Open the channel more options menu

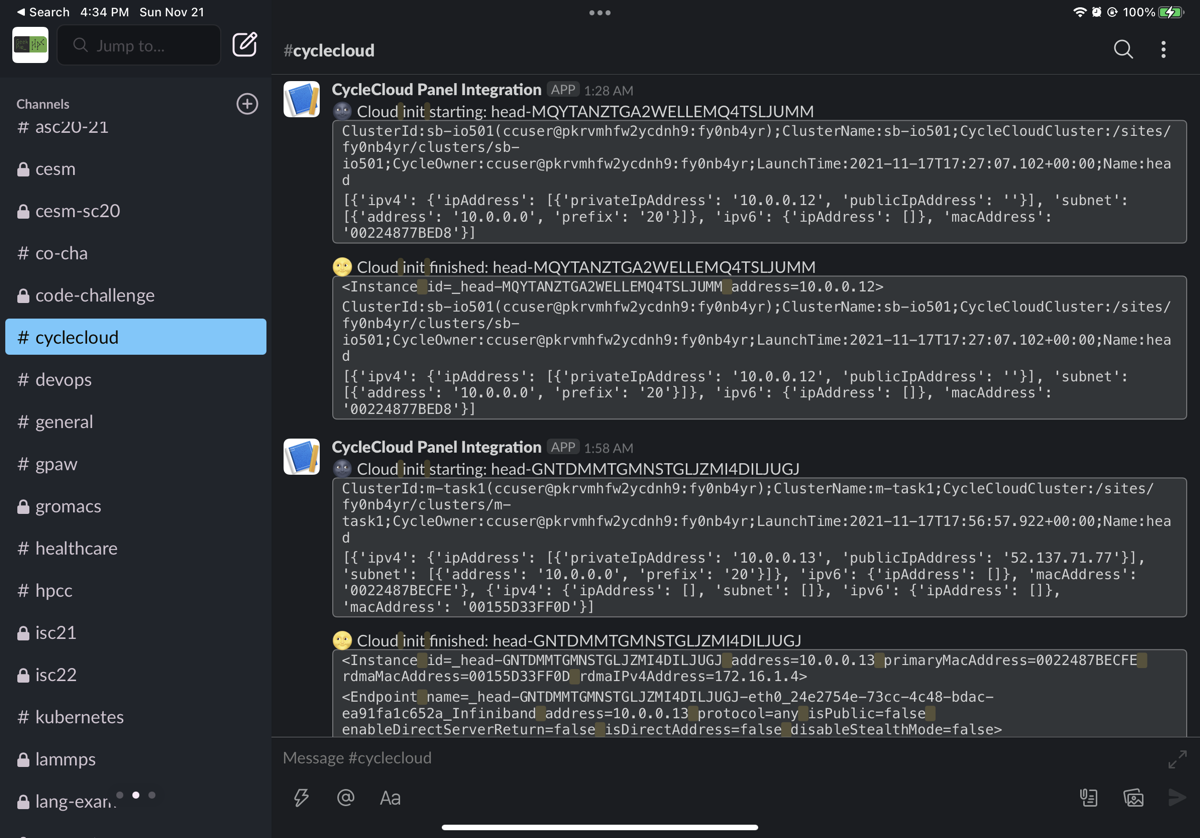click(x=1163, y=50)
